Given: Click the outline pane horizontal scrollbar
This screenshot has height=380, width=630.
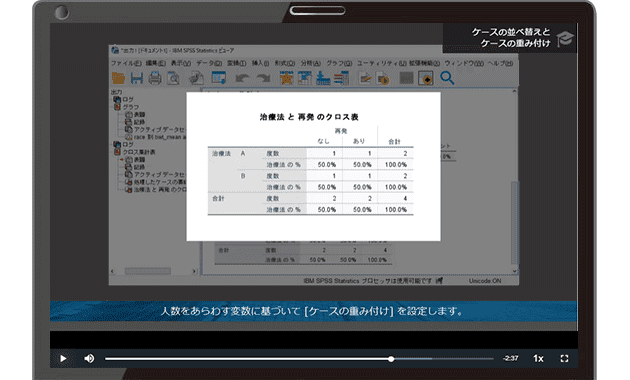Looking at the screenshot, I should point(155,271).
